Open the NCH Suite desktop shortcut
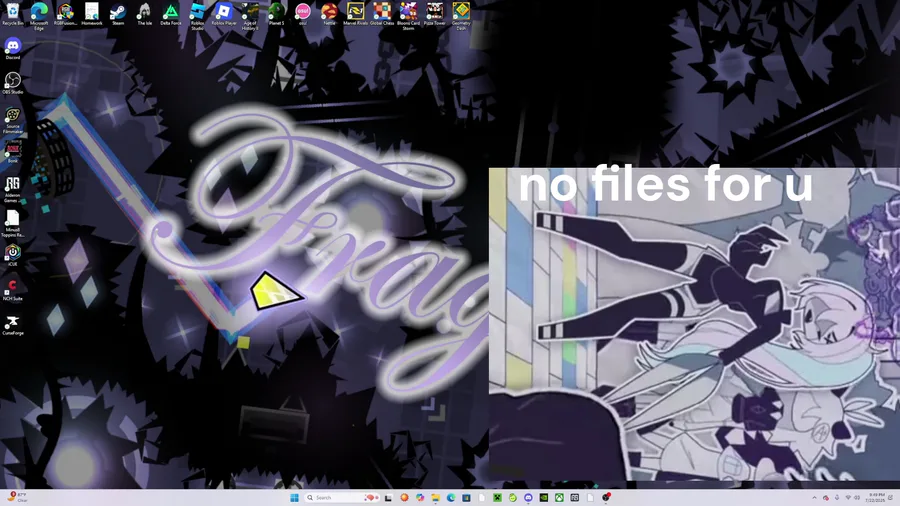This screenshot has height=506, width=900. [13, 289]
